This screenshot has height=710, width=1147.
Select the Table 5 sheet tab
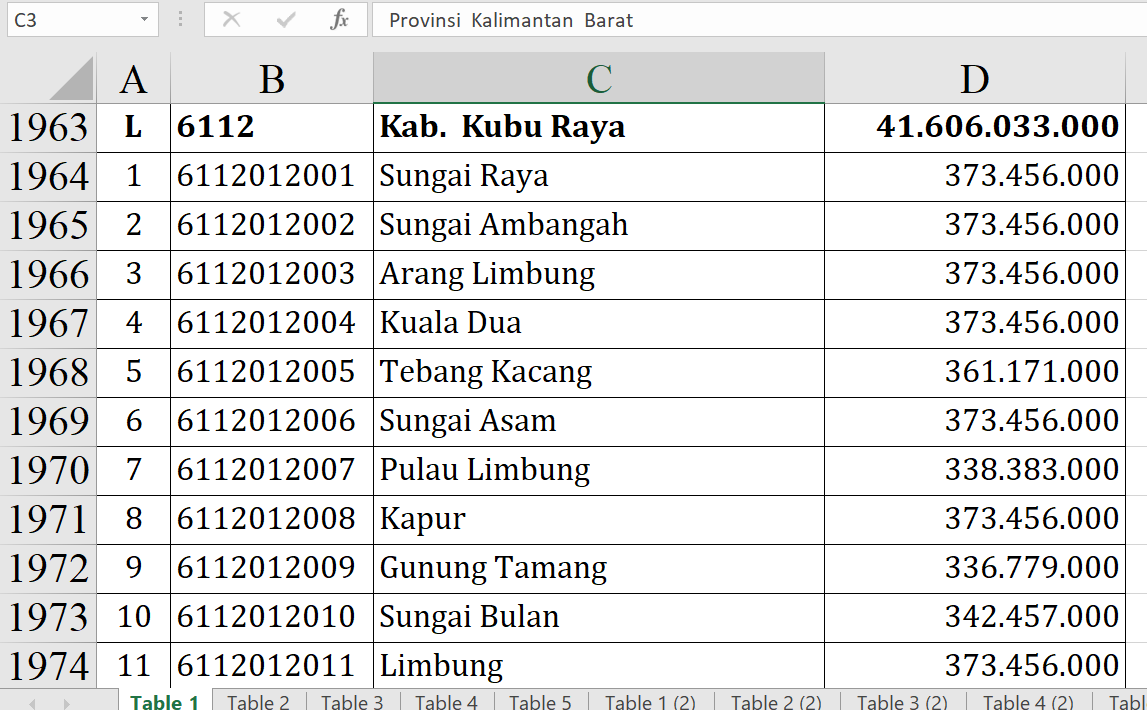click(540, 702)
